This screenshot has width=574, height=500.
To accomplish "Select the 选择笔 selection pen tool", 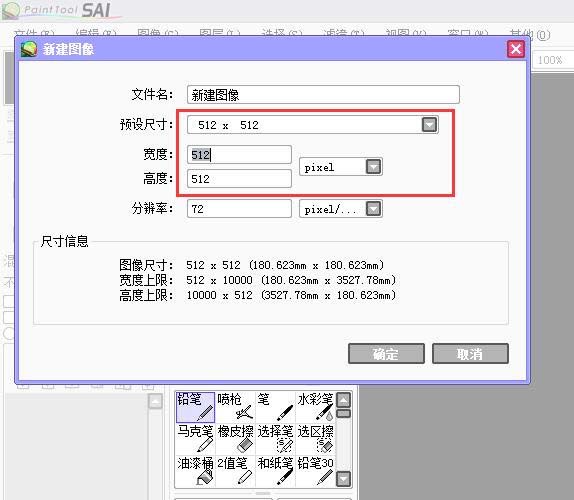I will 275,439.
